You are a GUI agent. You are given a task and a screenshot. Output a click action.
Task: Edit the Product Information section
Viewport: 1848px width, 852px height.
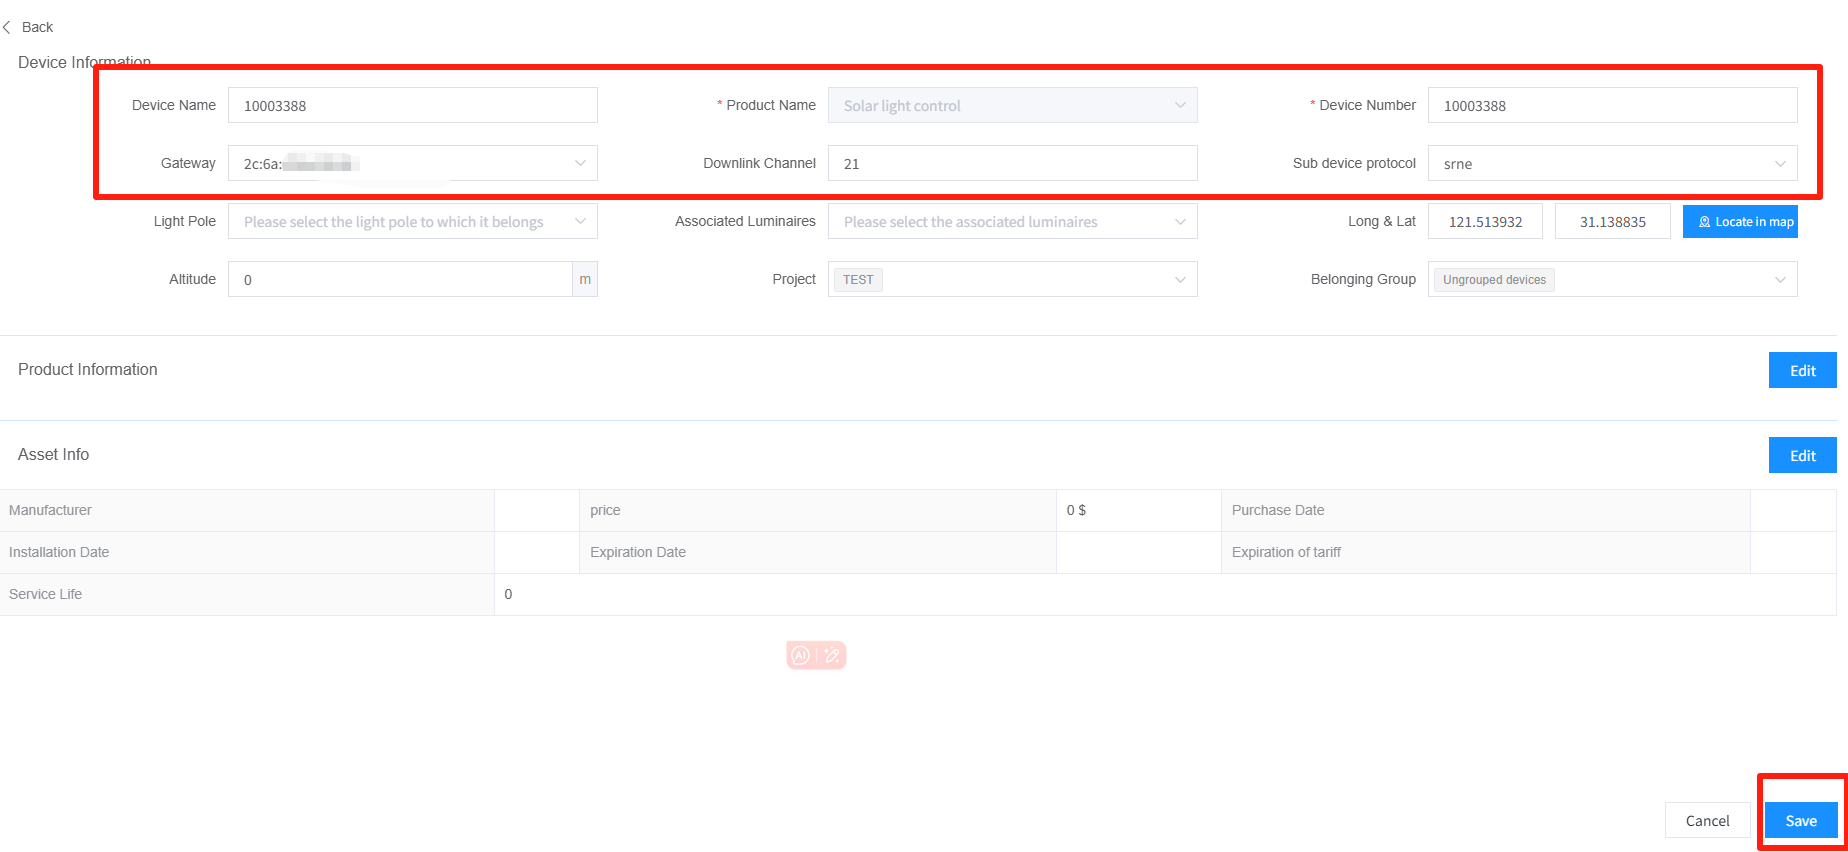click(x=1801, y=370)
